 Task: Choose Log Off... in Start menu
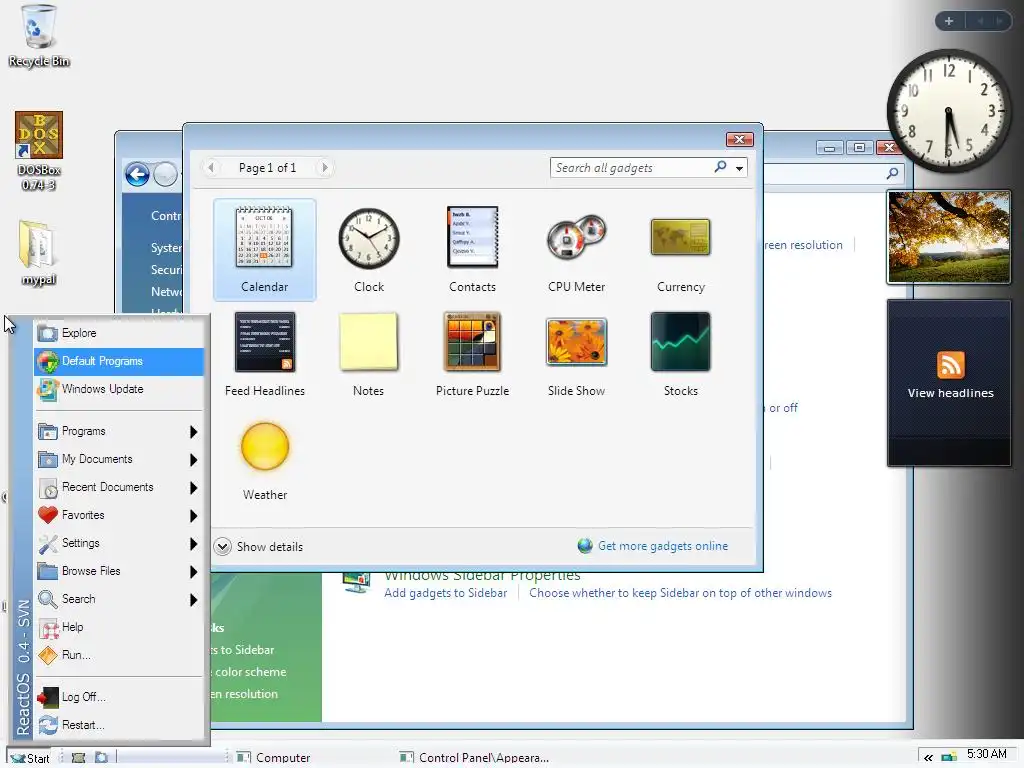pyautogui.click(x=119, y=697)
